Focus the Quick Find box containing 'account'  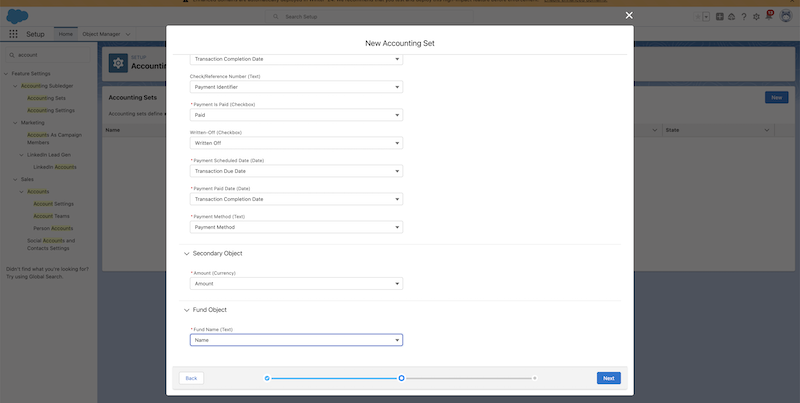(47, 55)
